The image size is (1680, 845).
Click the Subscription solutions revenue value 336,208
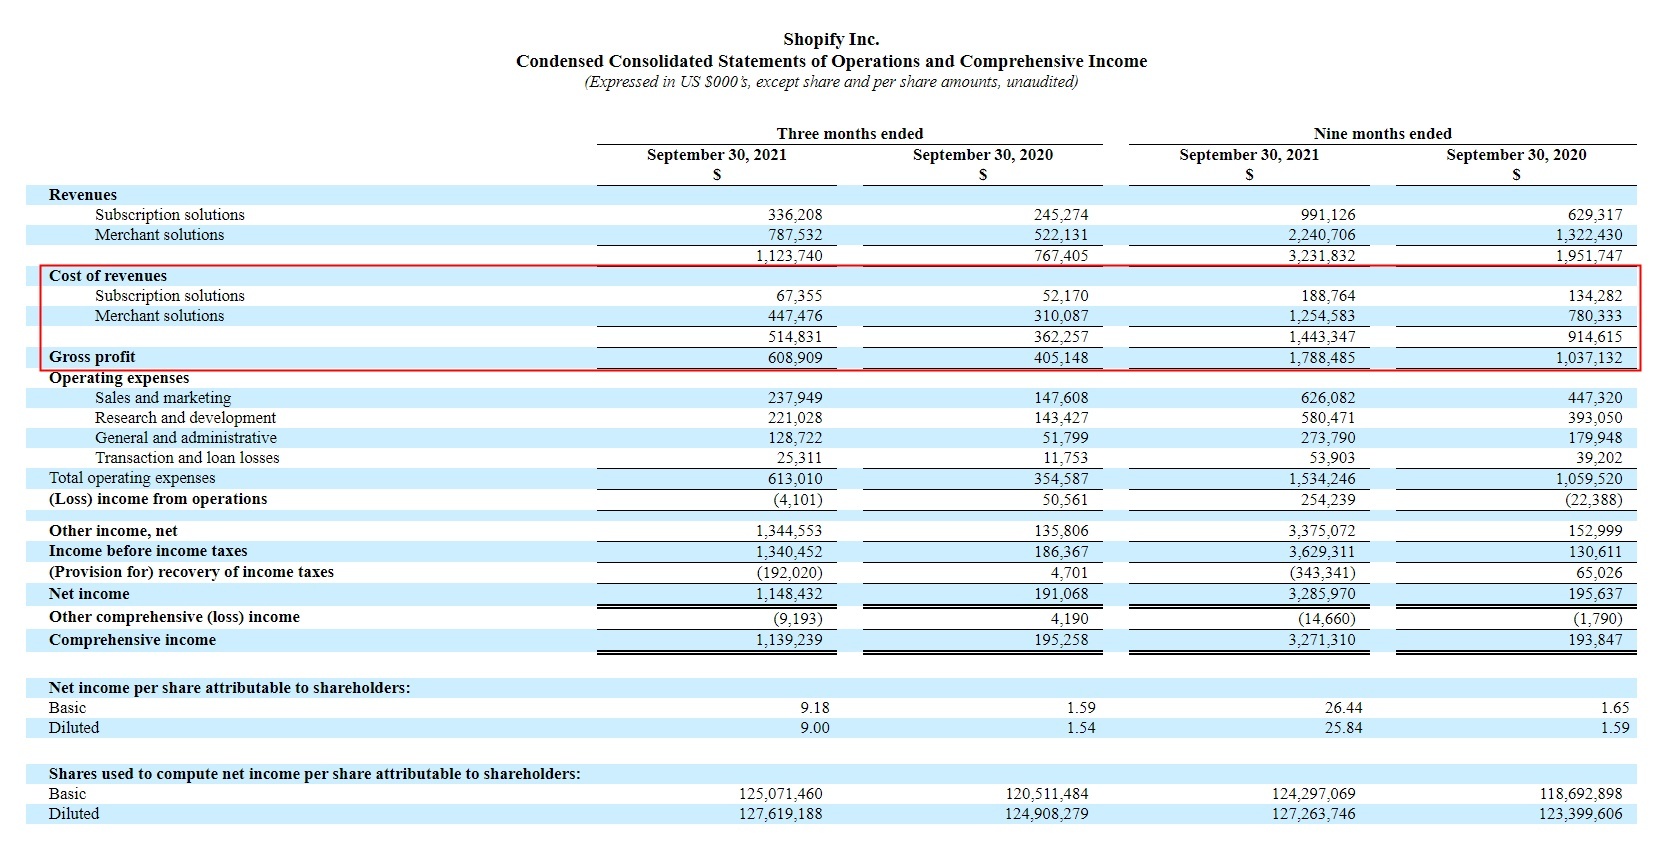pyautogui.click(x=795, y=215)
